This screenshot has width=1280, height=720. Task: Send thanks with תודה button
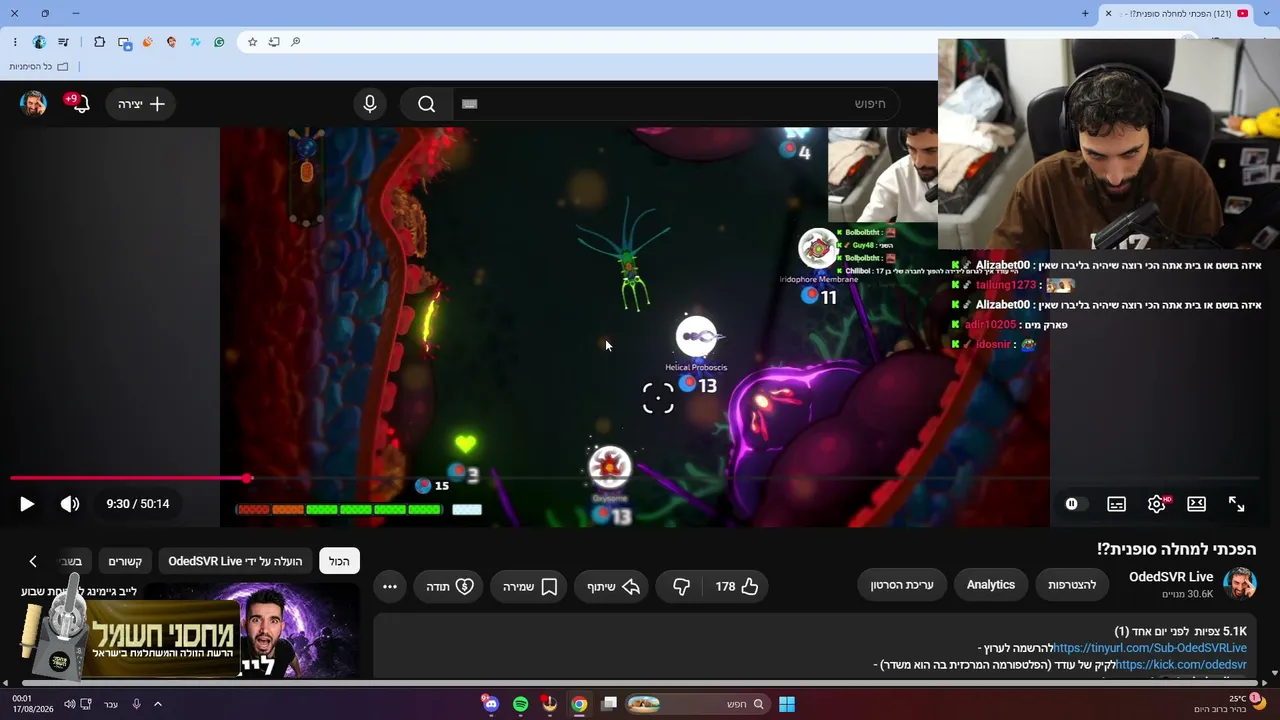point(450,587)
